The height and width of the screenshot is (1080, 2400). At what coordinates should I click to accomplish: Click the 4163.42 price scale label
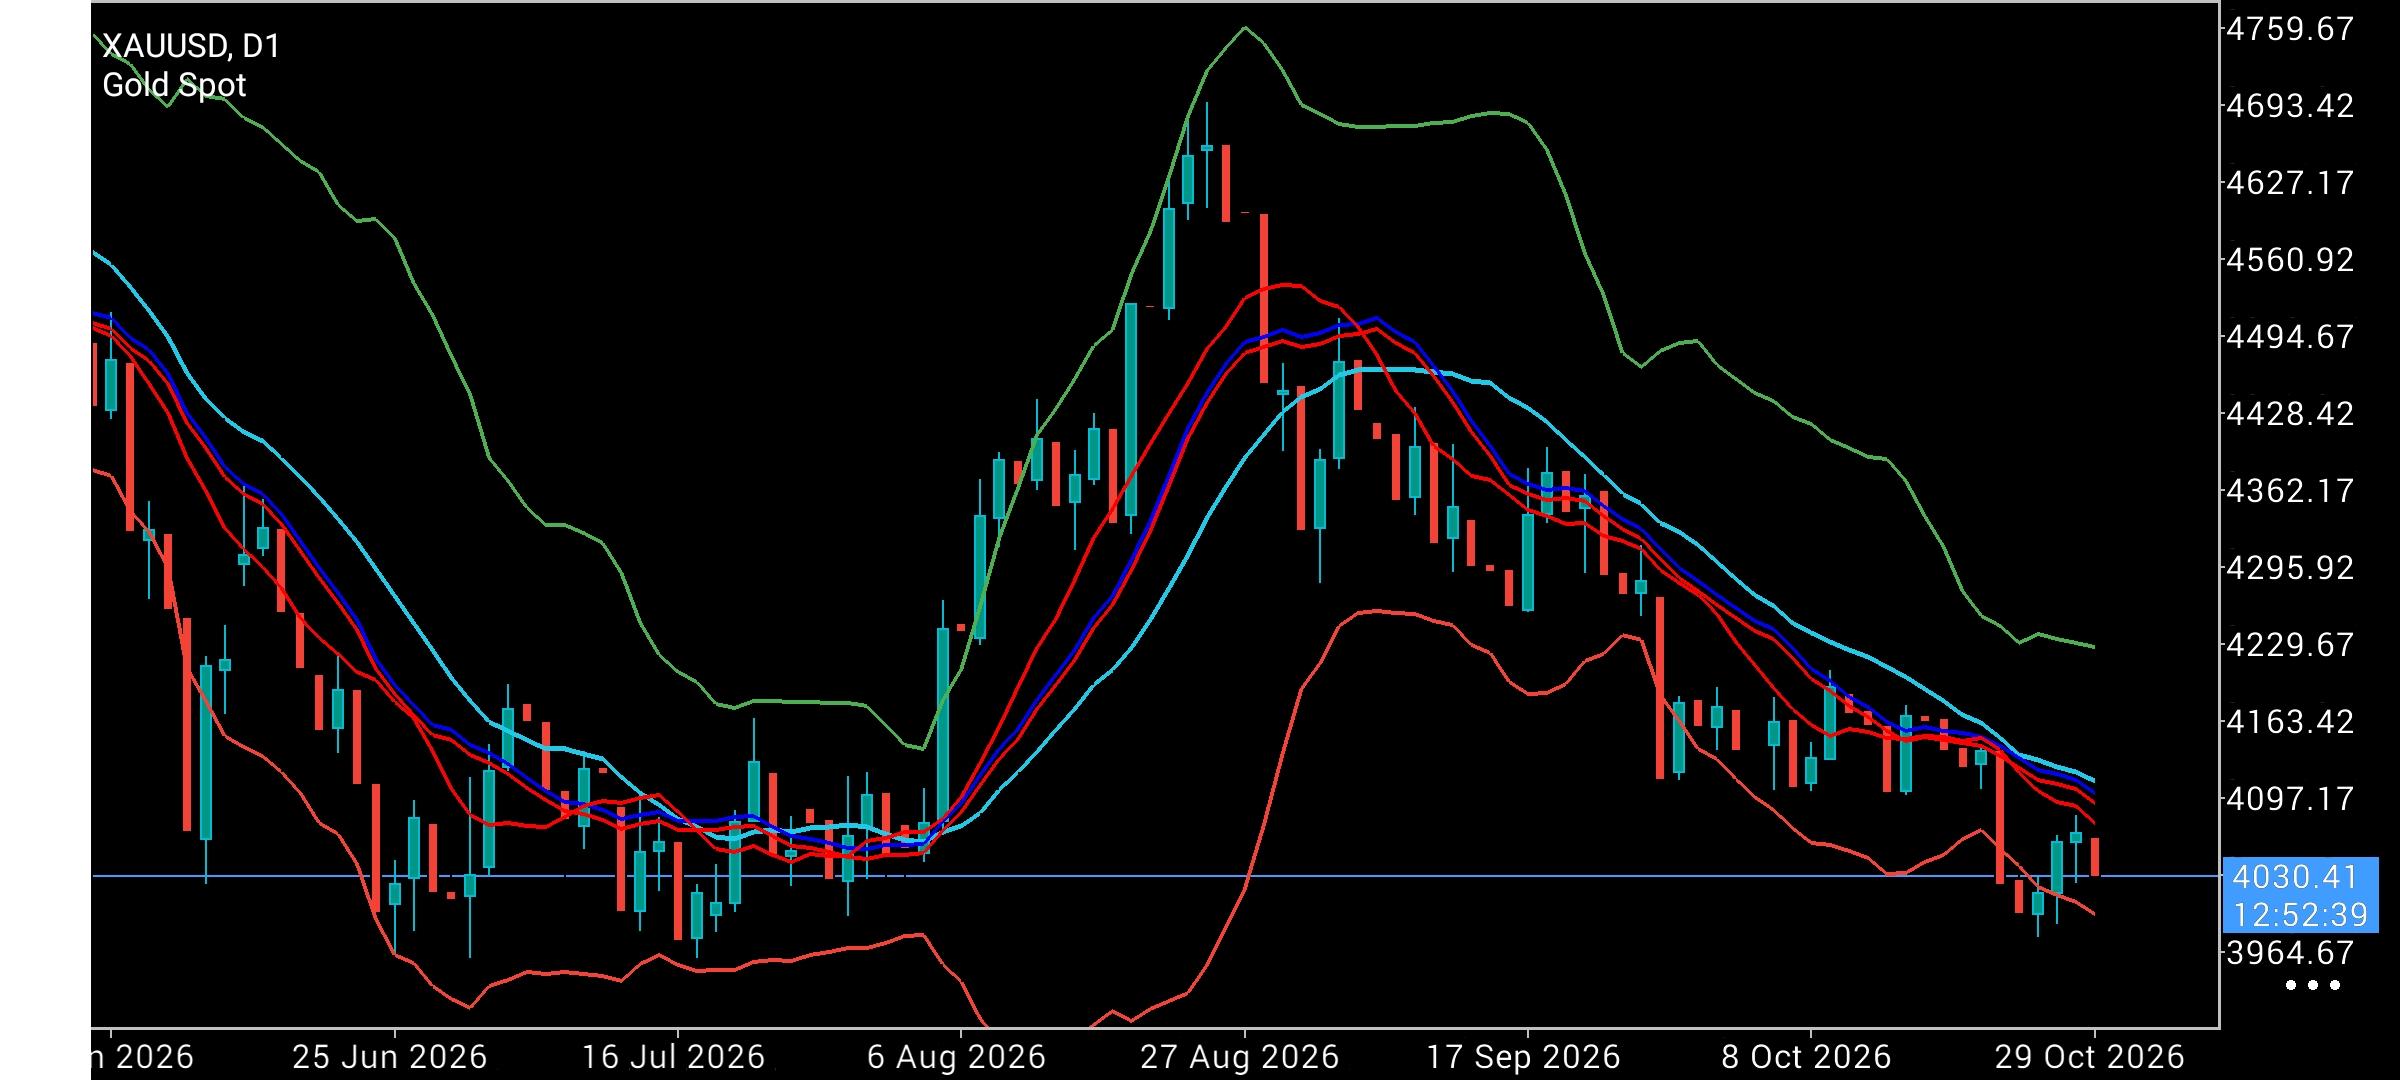point(2289,721)
